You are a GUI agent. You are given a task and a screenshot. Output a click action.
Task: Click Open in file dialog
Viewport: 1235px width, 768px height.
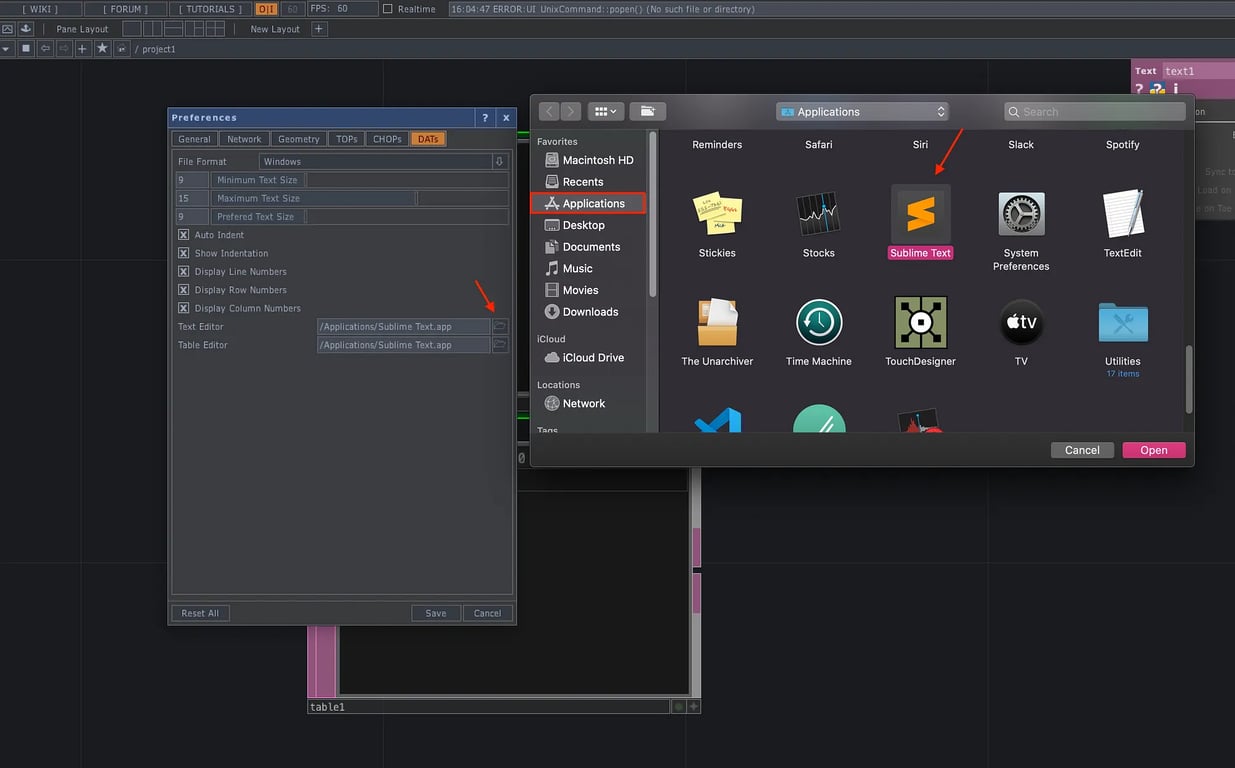(x=1154, y=450)
